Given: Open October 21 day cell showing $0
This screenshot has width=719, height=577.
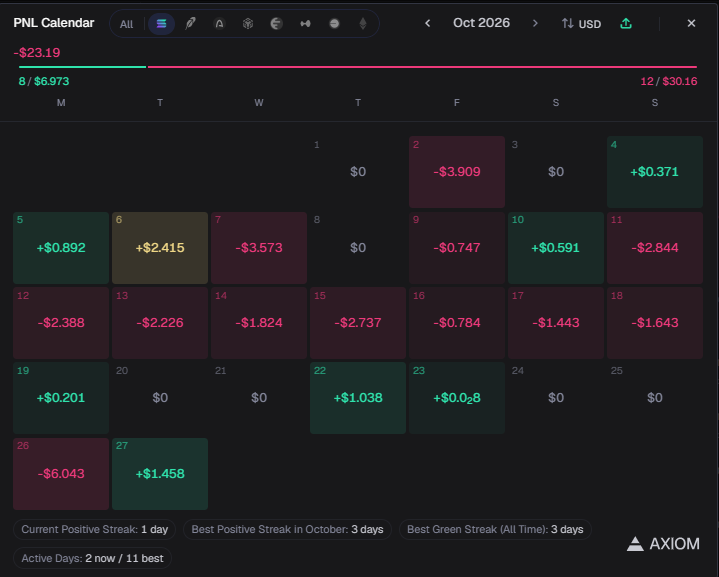Looking at the screenshot, I should [x=259, y=398].
